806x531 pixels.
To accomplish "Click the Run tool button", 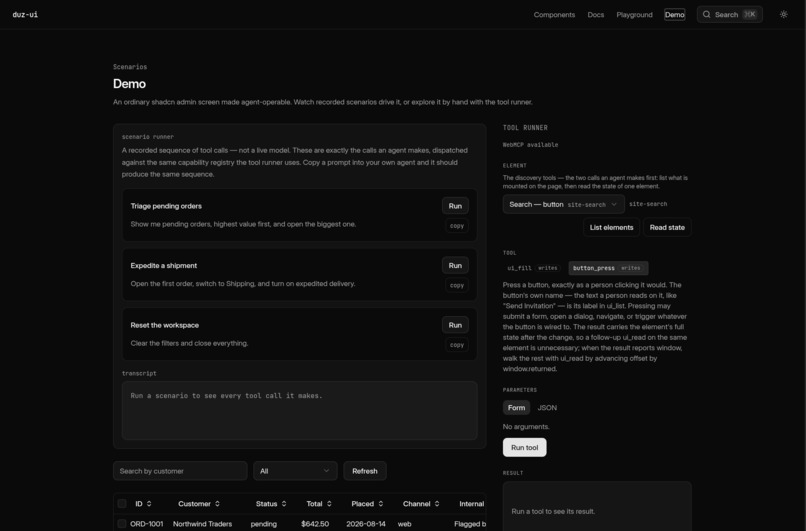I will click(524, 447).
